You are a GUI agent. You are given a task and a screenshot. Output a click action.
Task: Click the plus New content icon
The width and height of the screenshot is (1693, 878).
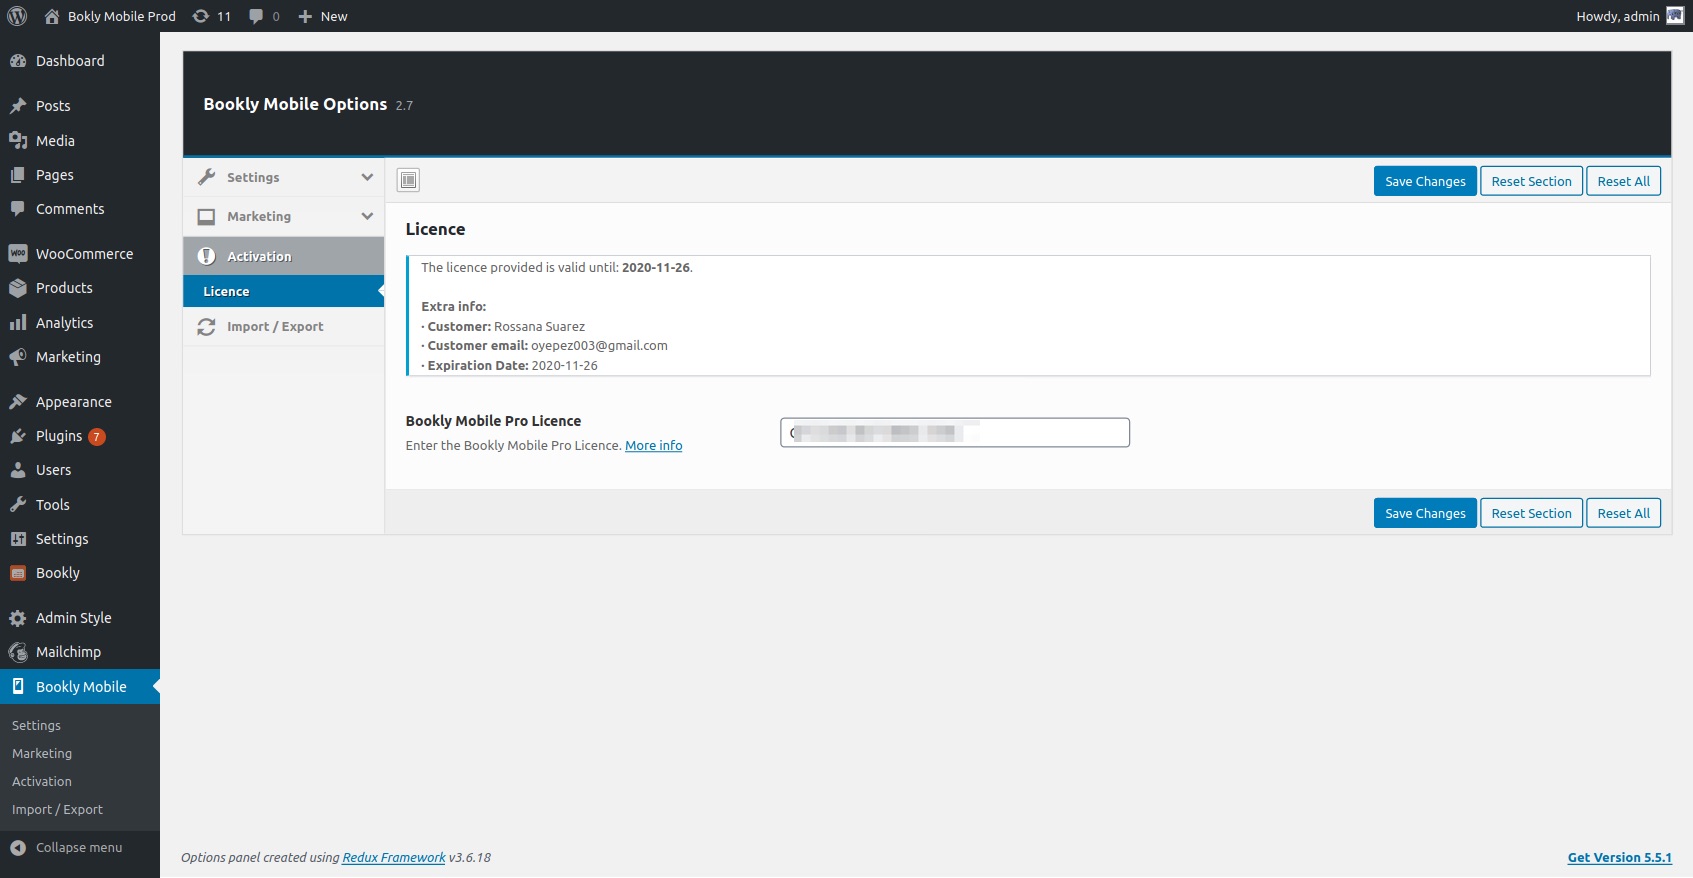(x=305, y=16)
